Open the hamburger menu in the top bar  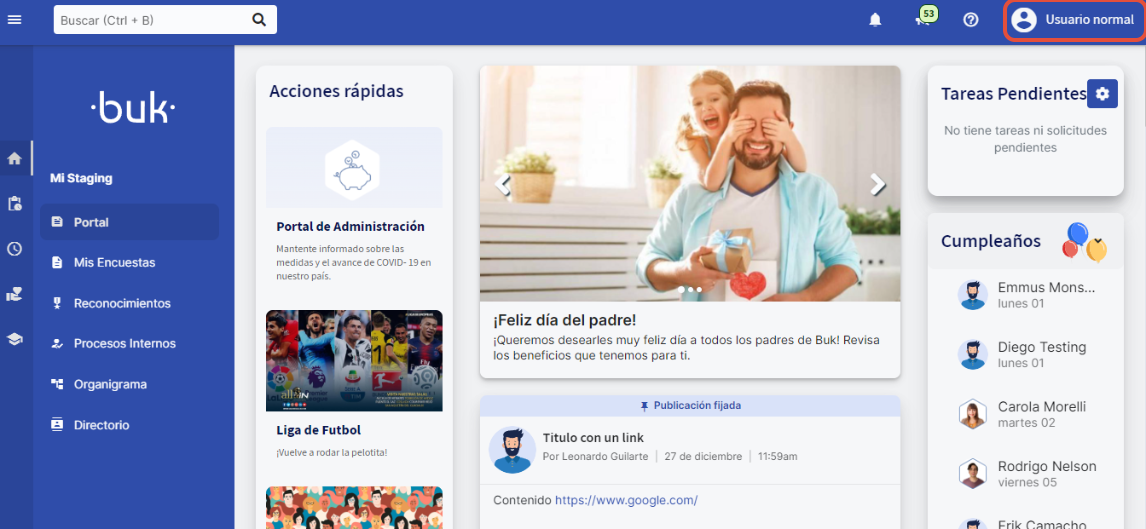pyautogui.click(x=14, y=20)
